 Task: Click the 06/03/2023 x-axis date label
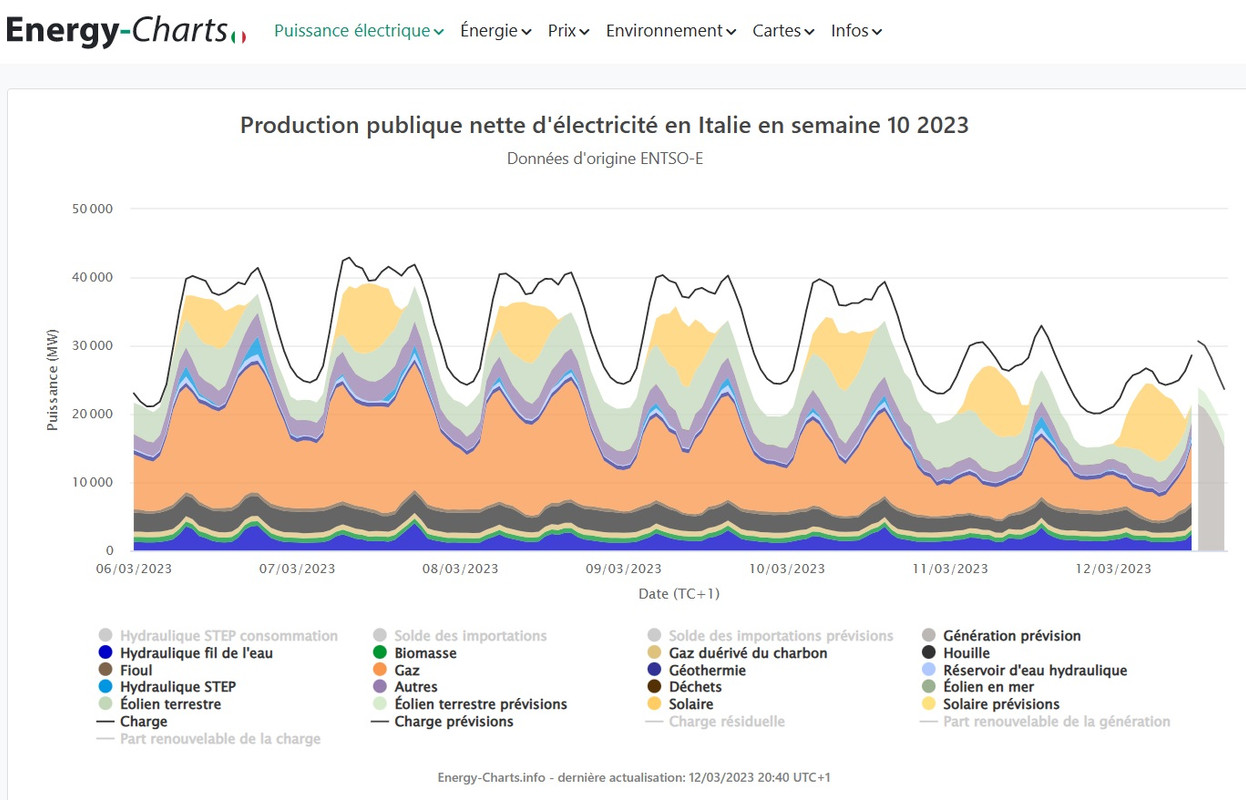coord(134,568)
